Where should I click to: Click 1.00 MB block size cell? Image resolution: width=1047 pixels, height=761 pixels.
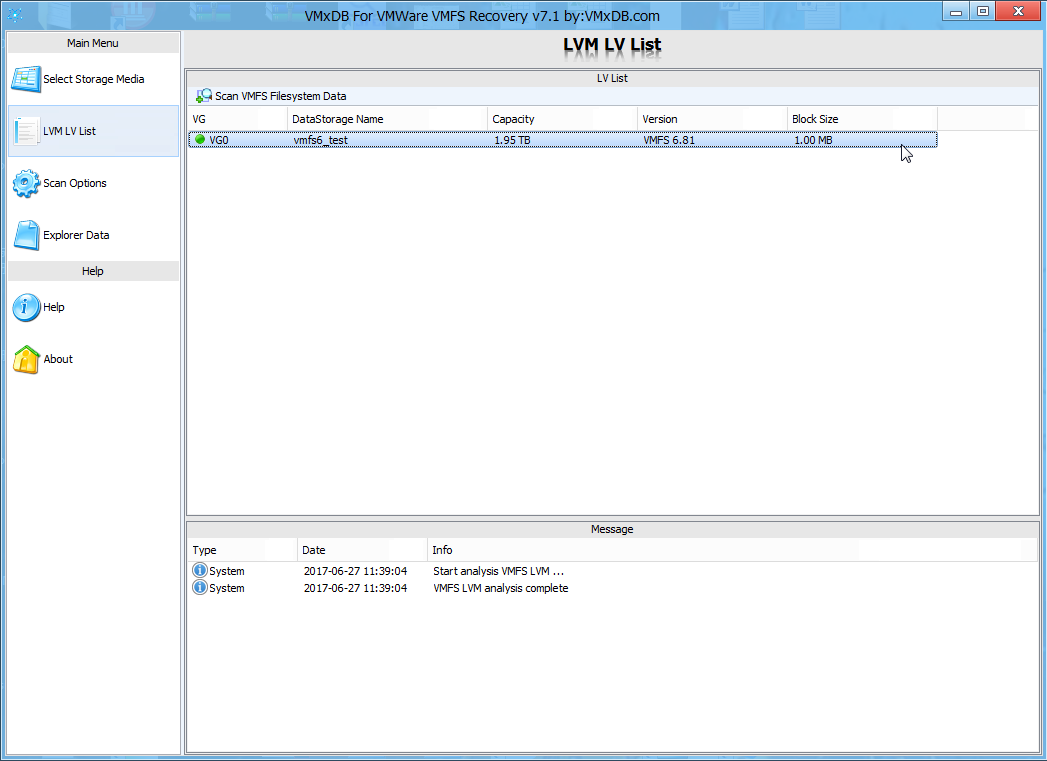(813, 140)
